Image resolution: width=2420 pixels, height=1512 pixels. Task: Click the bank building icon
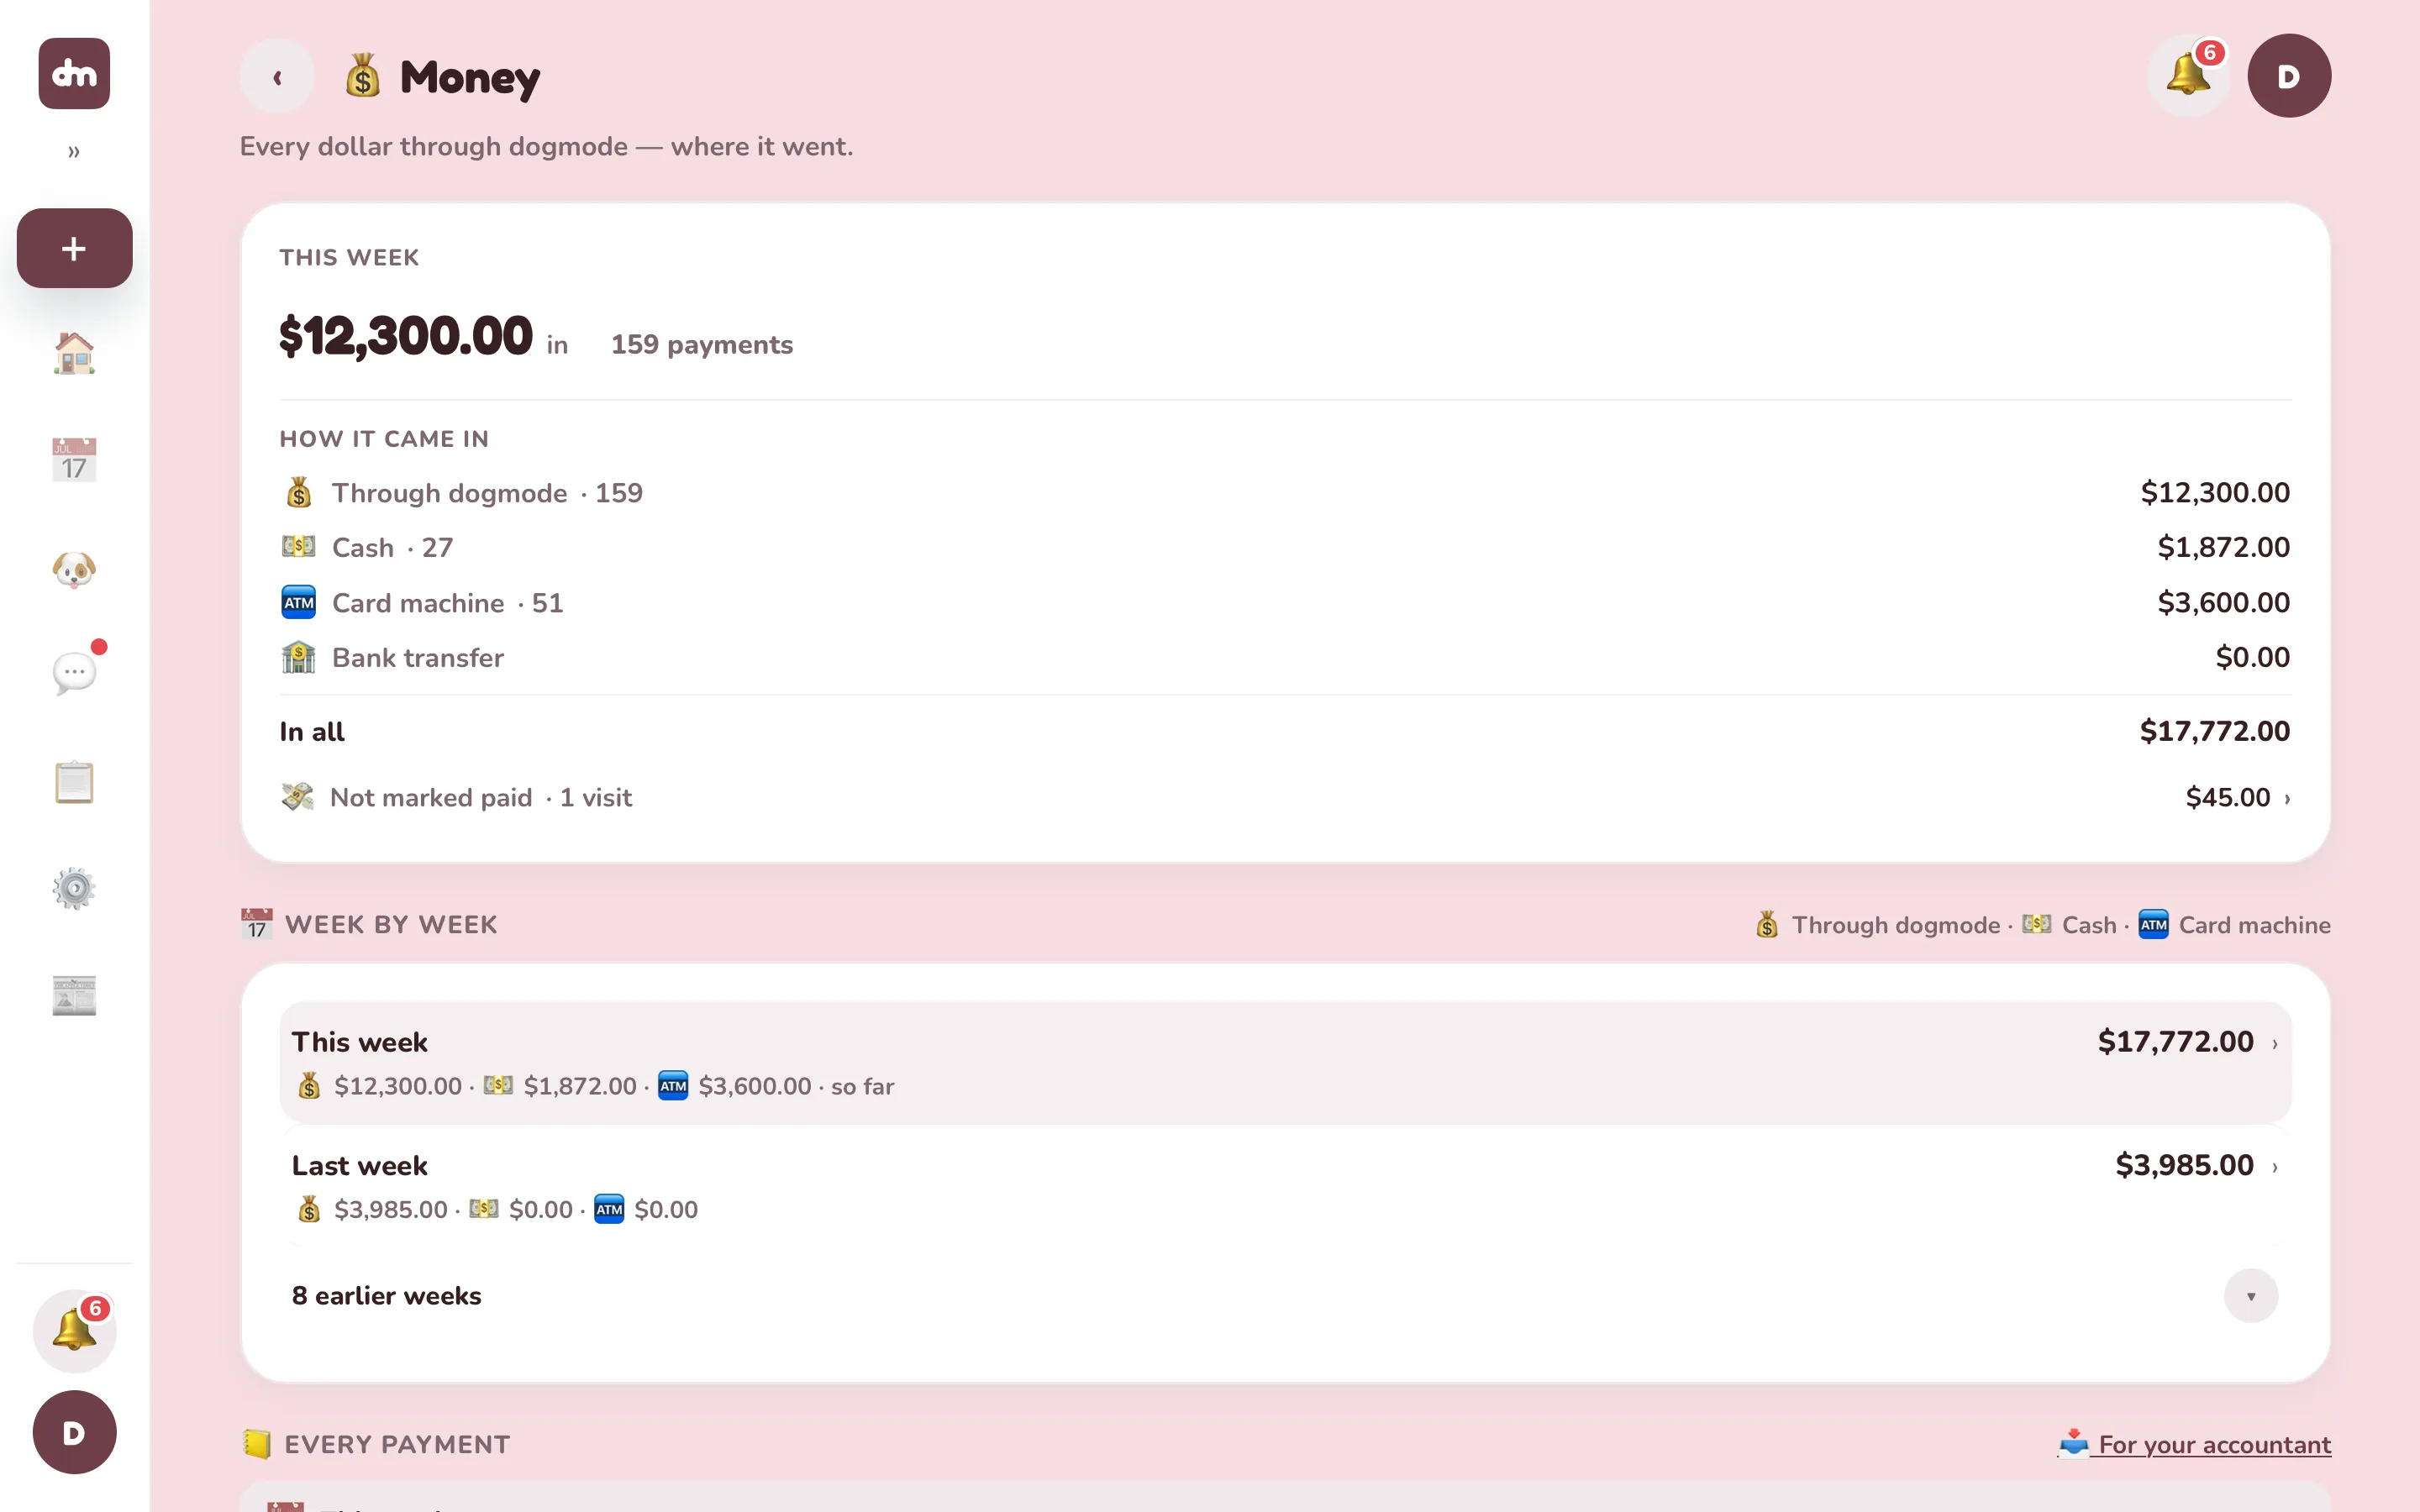point(298,657)
